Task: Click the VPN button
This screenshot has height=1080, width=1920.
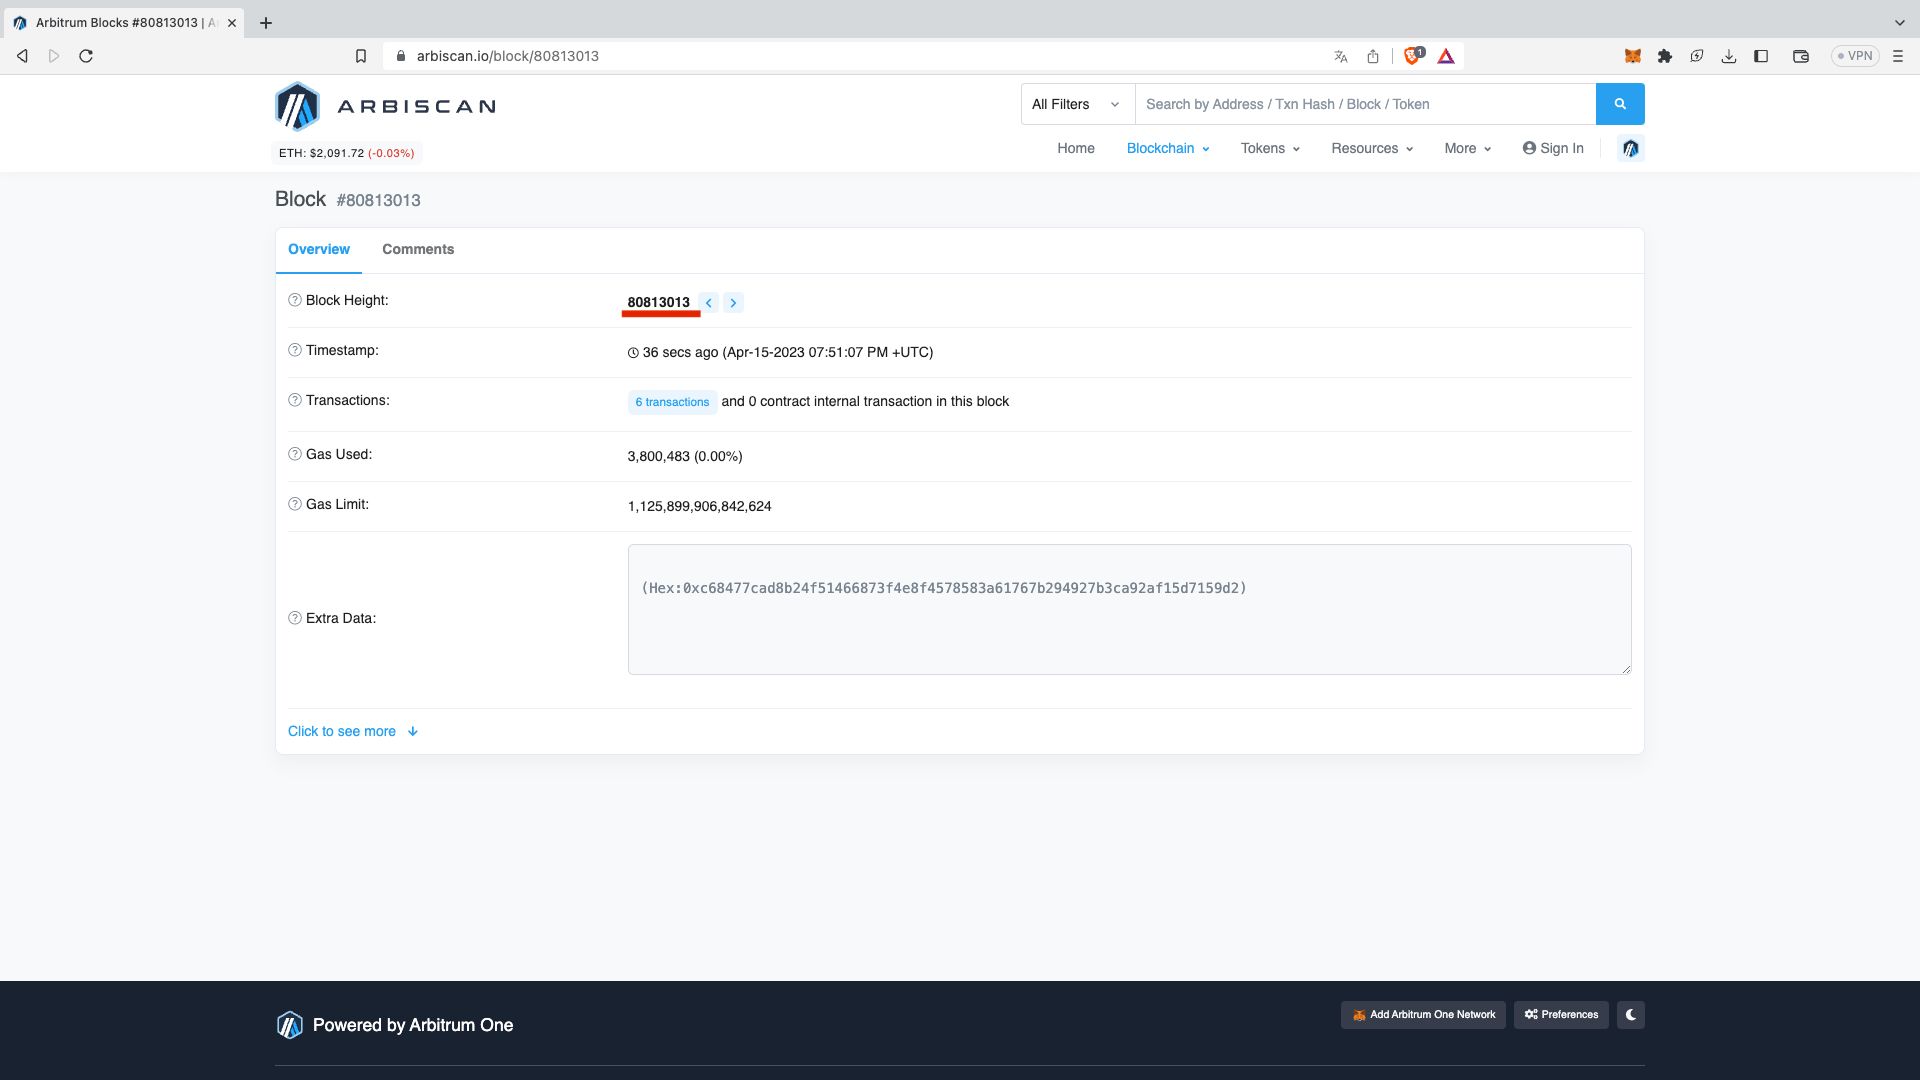Action: click(1855, 56)
